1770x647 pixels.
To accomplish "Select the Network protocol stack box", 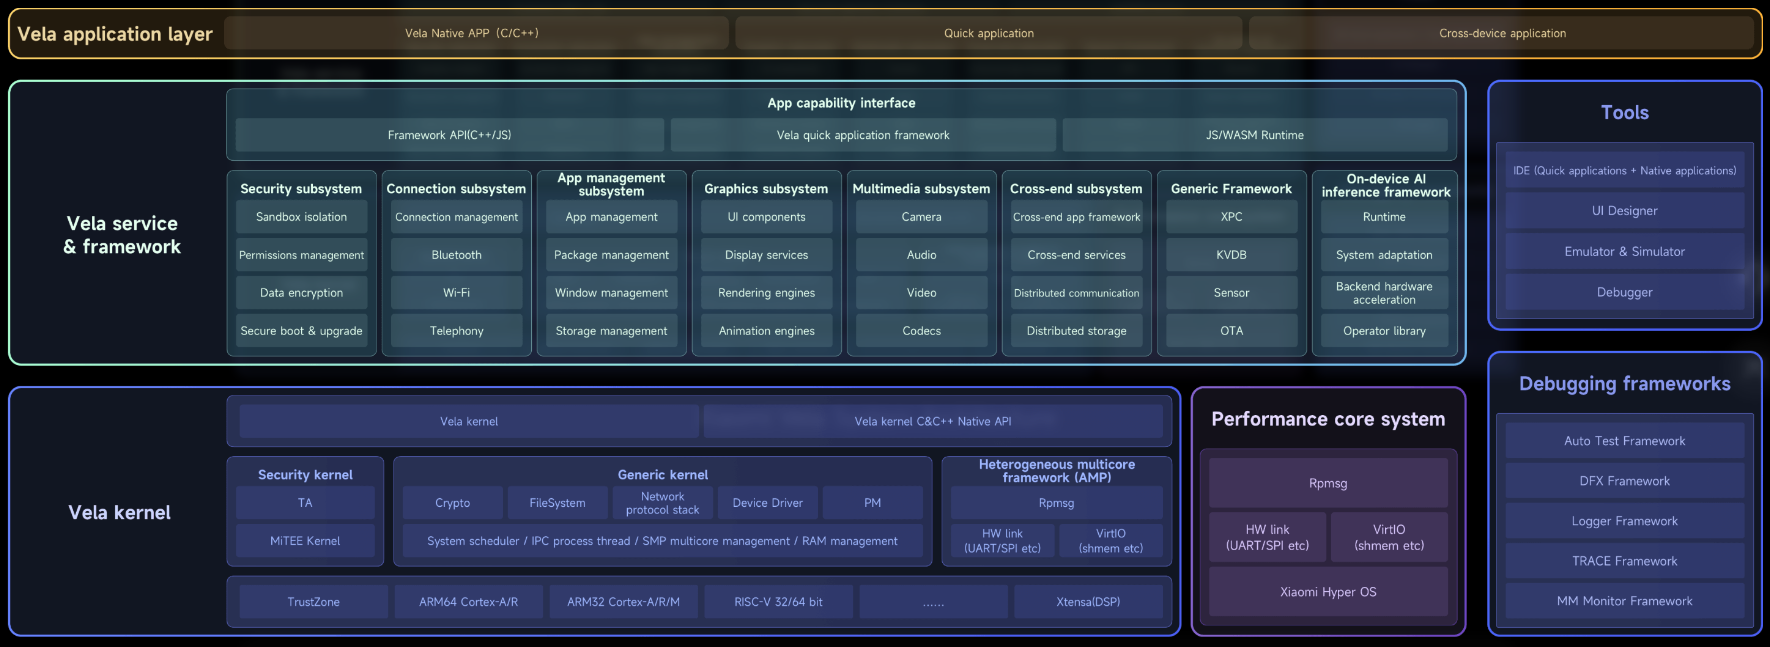I will point(663,503).
